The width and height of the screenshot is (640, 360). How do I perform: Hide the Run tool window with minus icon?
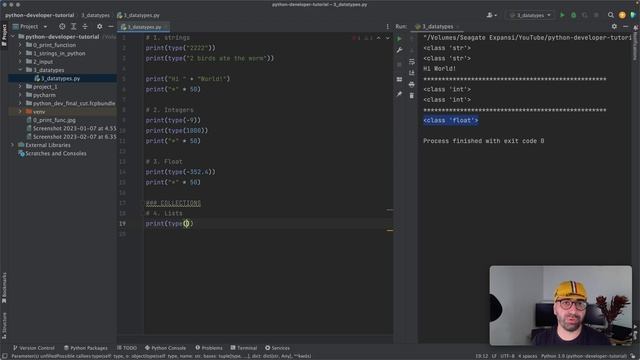(x=625, y=27)
